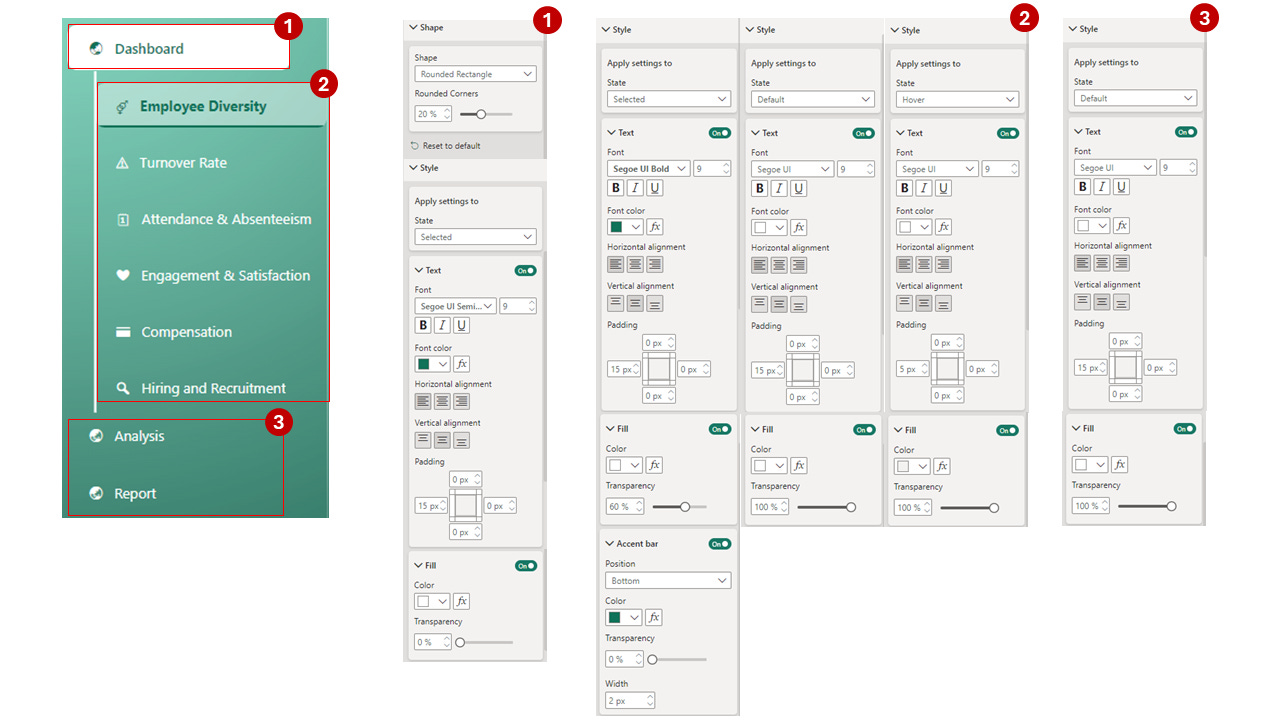Image resolution: width=1280 pixels, height=720 pixels.
Task: Toggle Fill switch above the 60% transparency
Action: (x=720, y=429)
